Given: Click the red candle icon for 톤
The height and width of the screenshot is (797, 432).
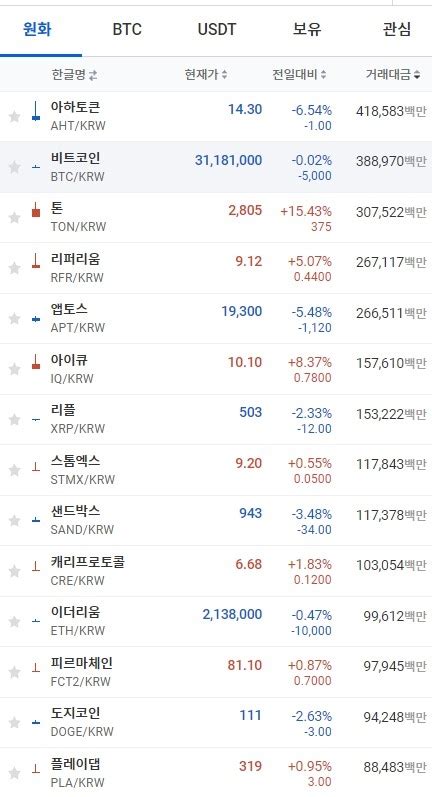Looking at the screenshot, I should (36, 209).
